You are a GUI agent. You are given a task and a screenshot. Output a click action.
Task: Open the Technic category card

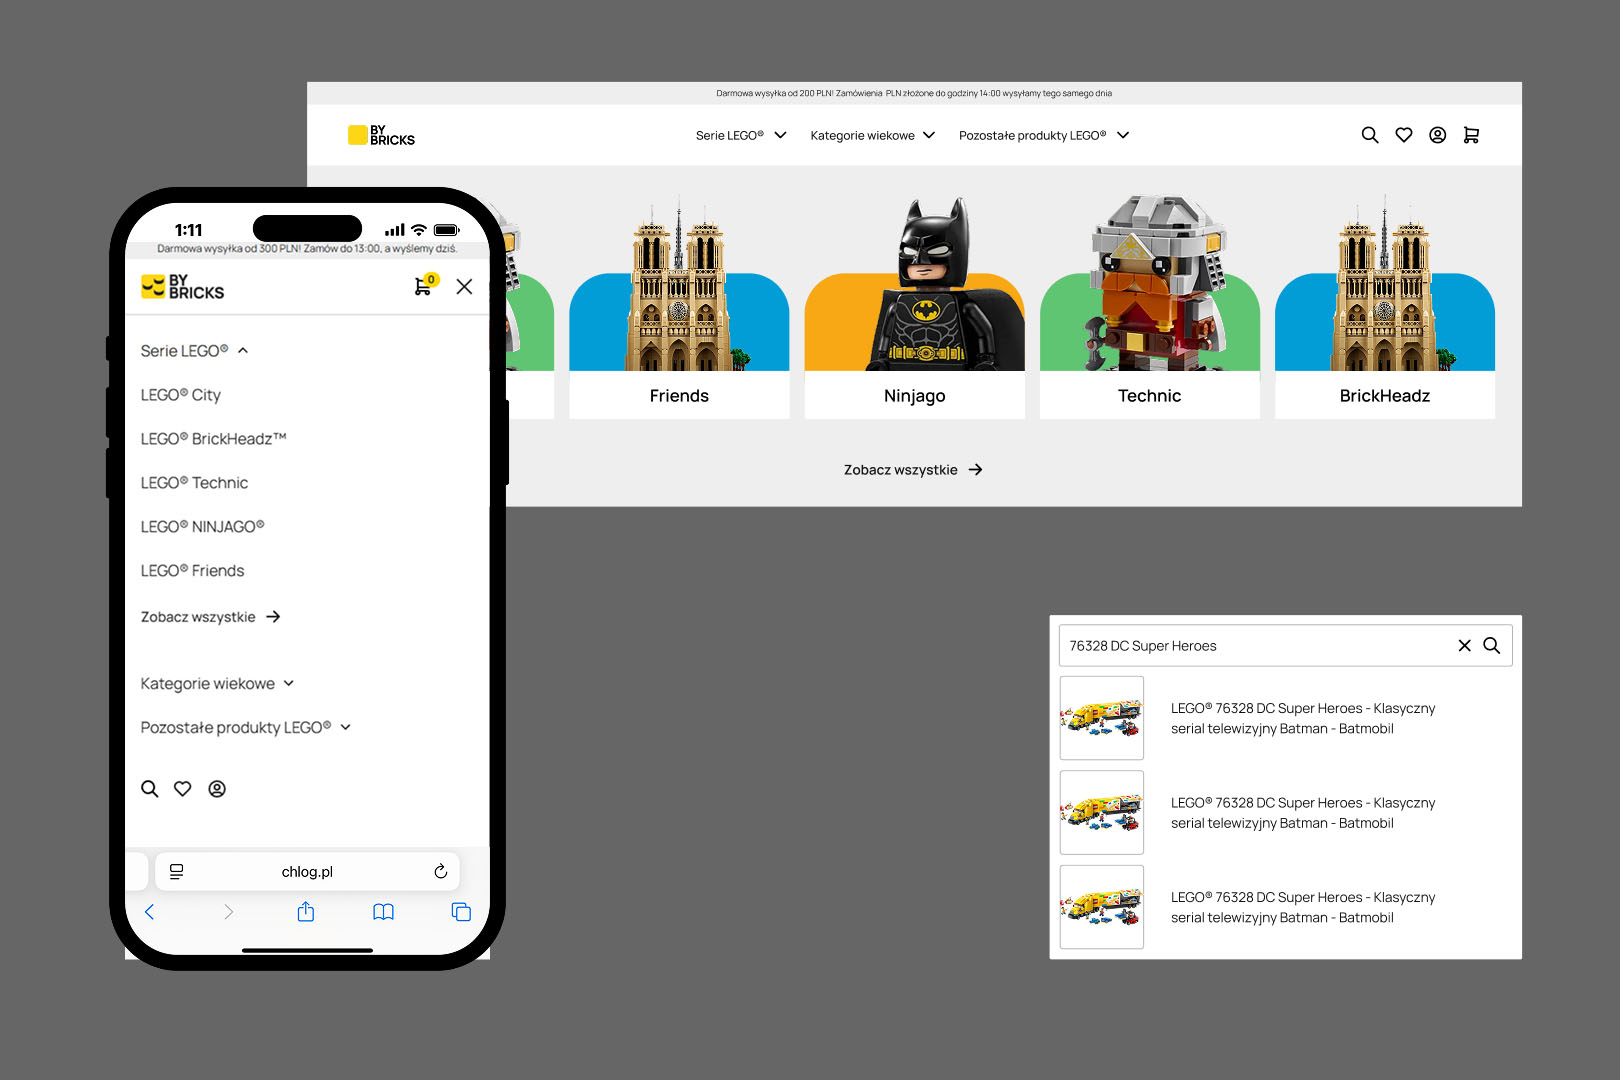[1150, 306]
